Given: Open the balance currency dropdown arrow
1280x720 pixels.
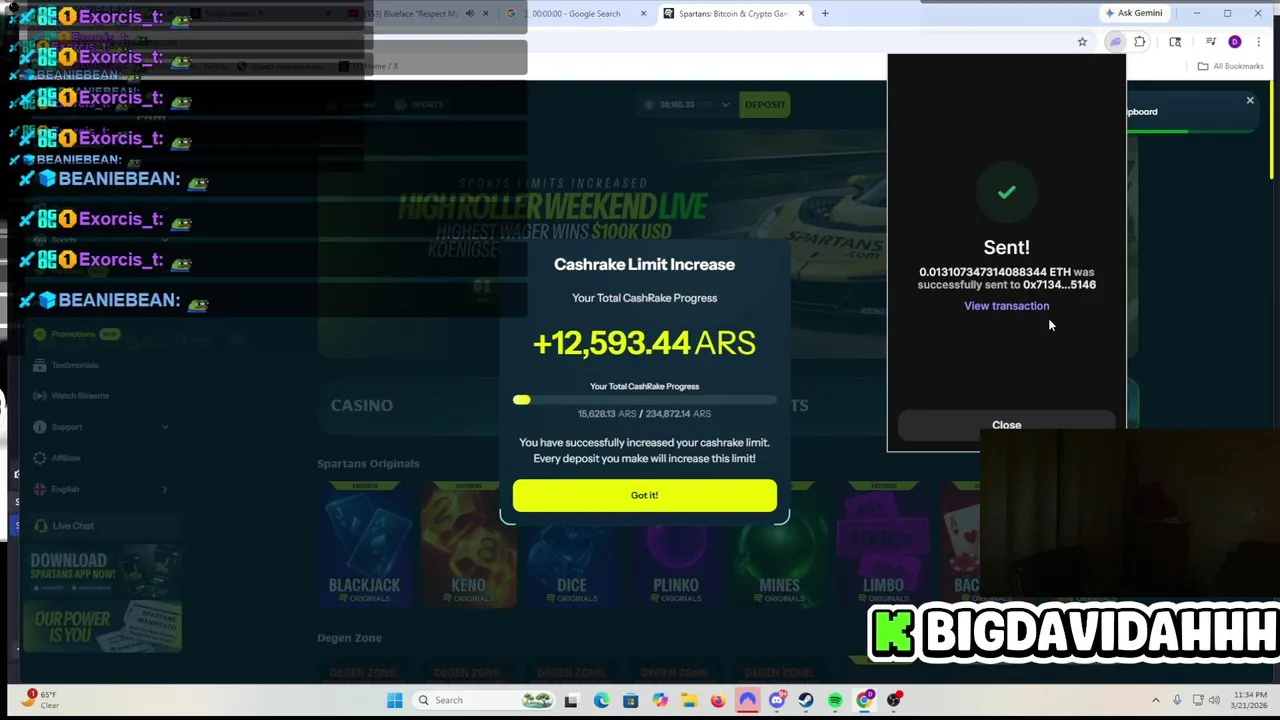Looking at the screenshot, I should tap(725, 104).
